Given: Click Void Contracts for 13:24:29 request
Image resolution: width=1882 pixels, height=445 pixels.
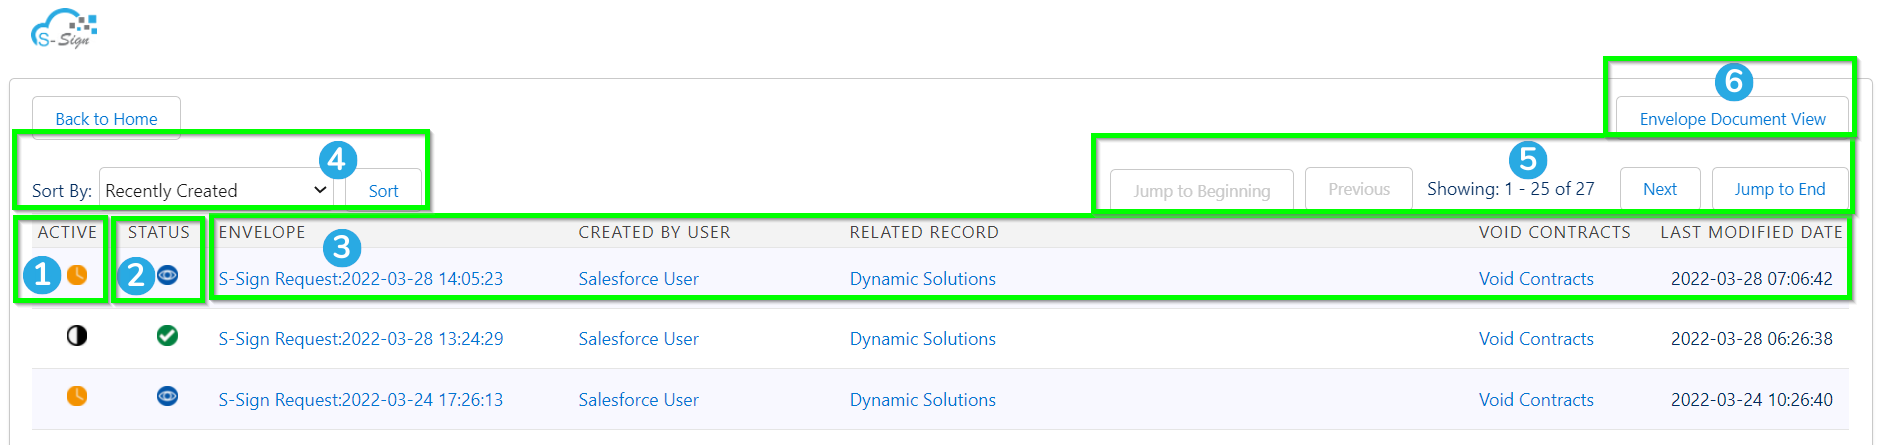Looking at the screenshot, I should pyautogui.click(x=1536, y=339).
